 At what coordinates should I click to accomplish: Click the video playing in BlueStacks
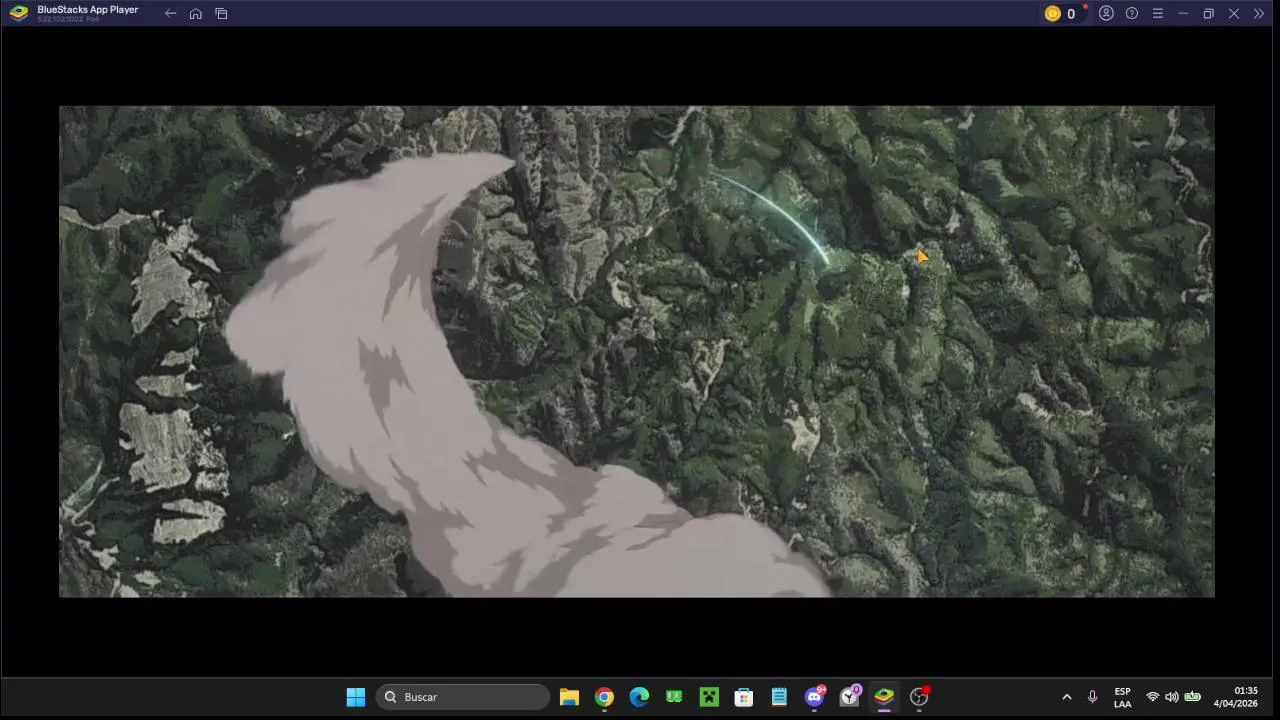tap(637, 352)
